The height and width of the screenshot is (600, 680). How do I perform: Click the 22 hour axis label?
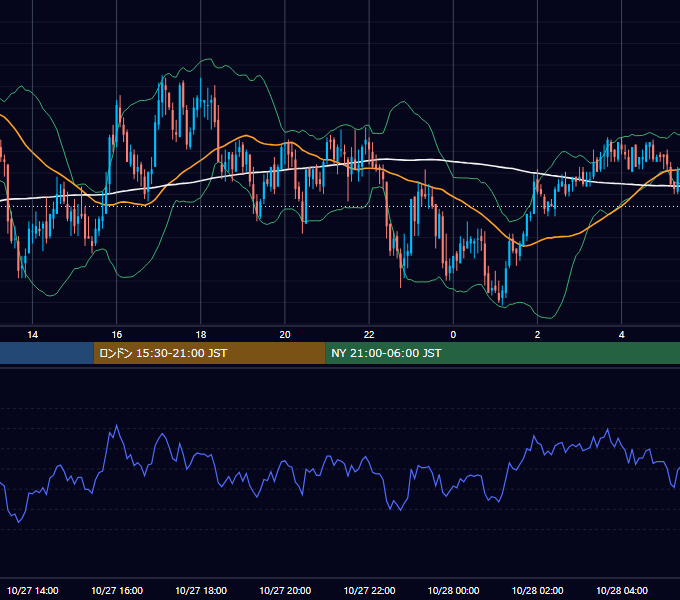(369, 335)
